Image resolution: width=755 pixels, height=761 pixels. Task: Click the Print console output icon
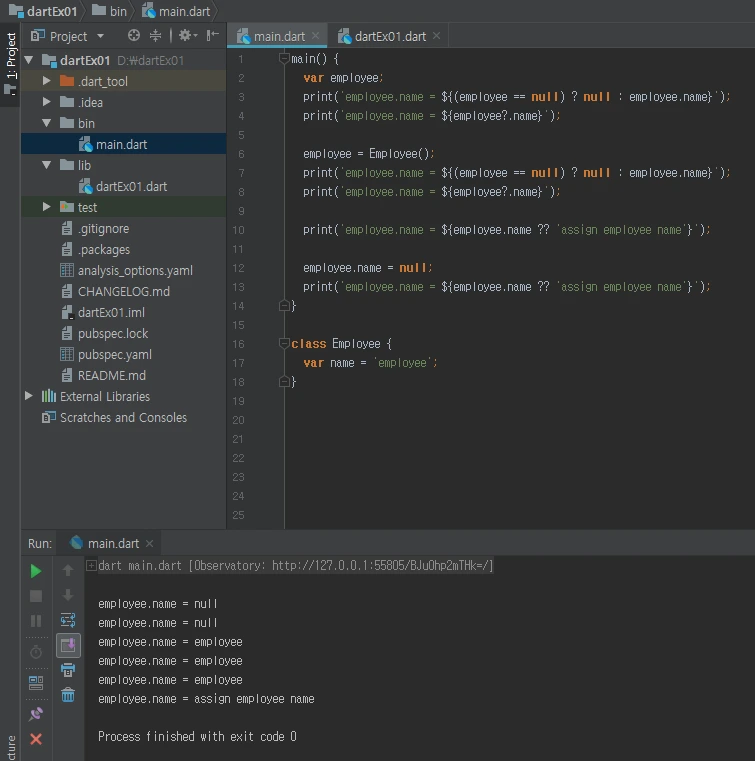[x=68, y=670]
